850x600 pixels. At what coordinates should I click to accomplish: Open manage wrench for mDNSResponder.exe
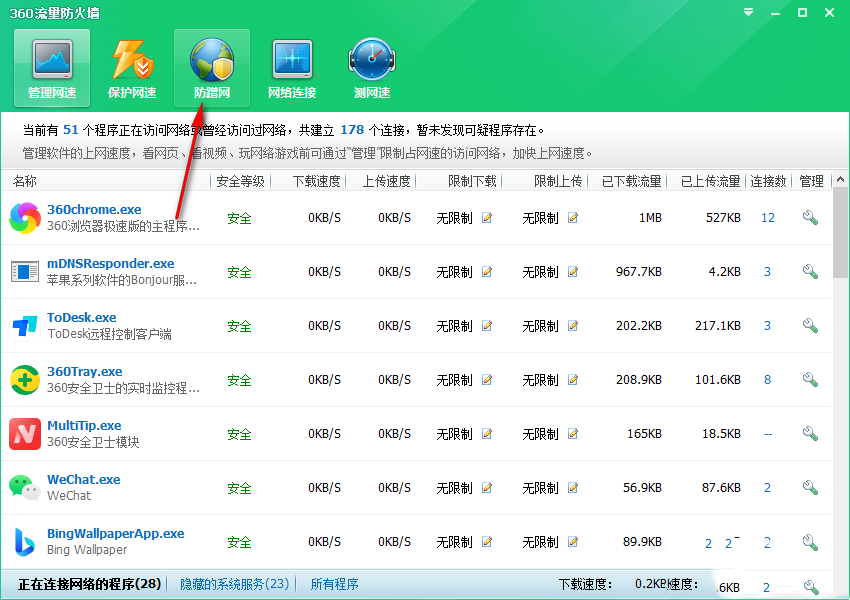810,271
